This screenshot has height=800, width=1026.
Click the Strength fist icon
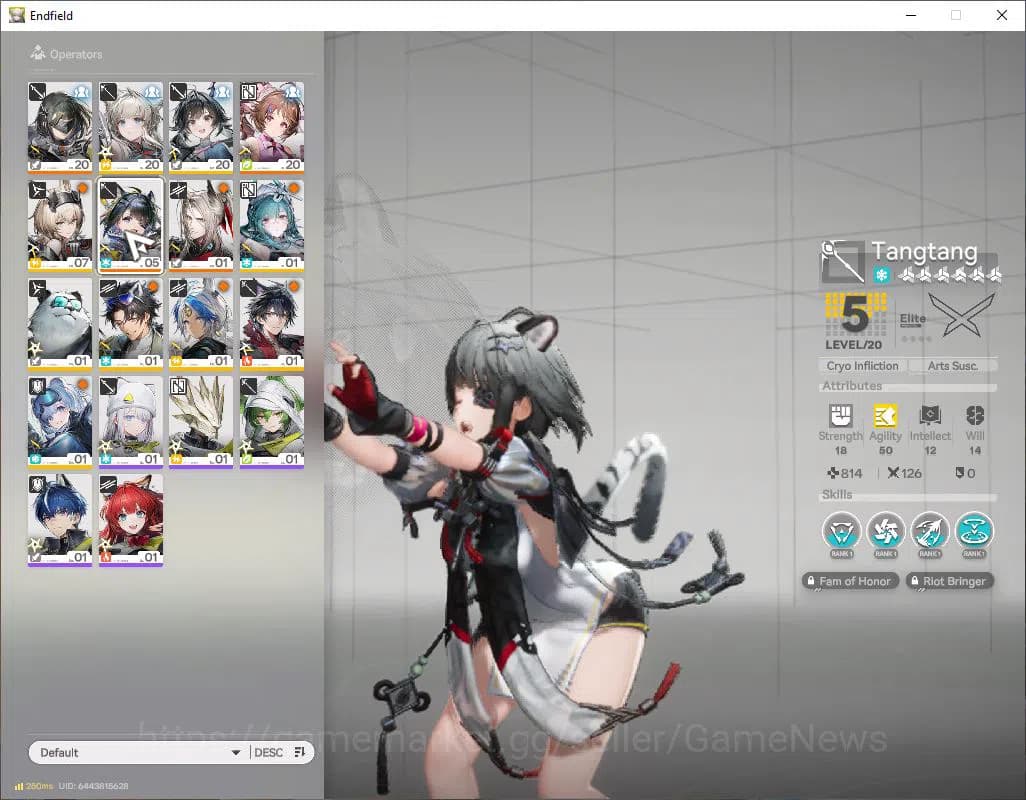pyautogui.click(x=840, y=415)
